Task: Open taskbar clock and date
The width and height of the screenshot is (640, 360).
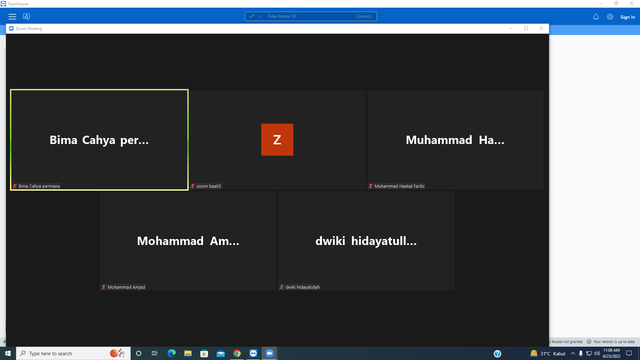Action: pyautogui.click(x=611, y=353)
